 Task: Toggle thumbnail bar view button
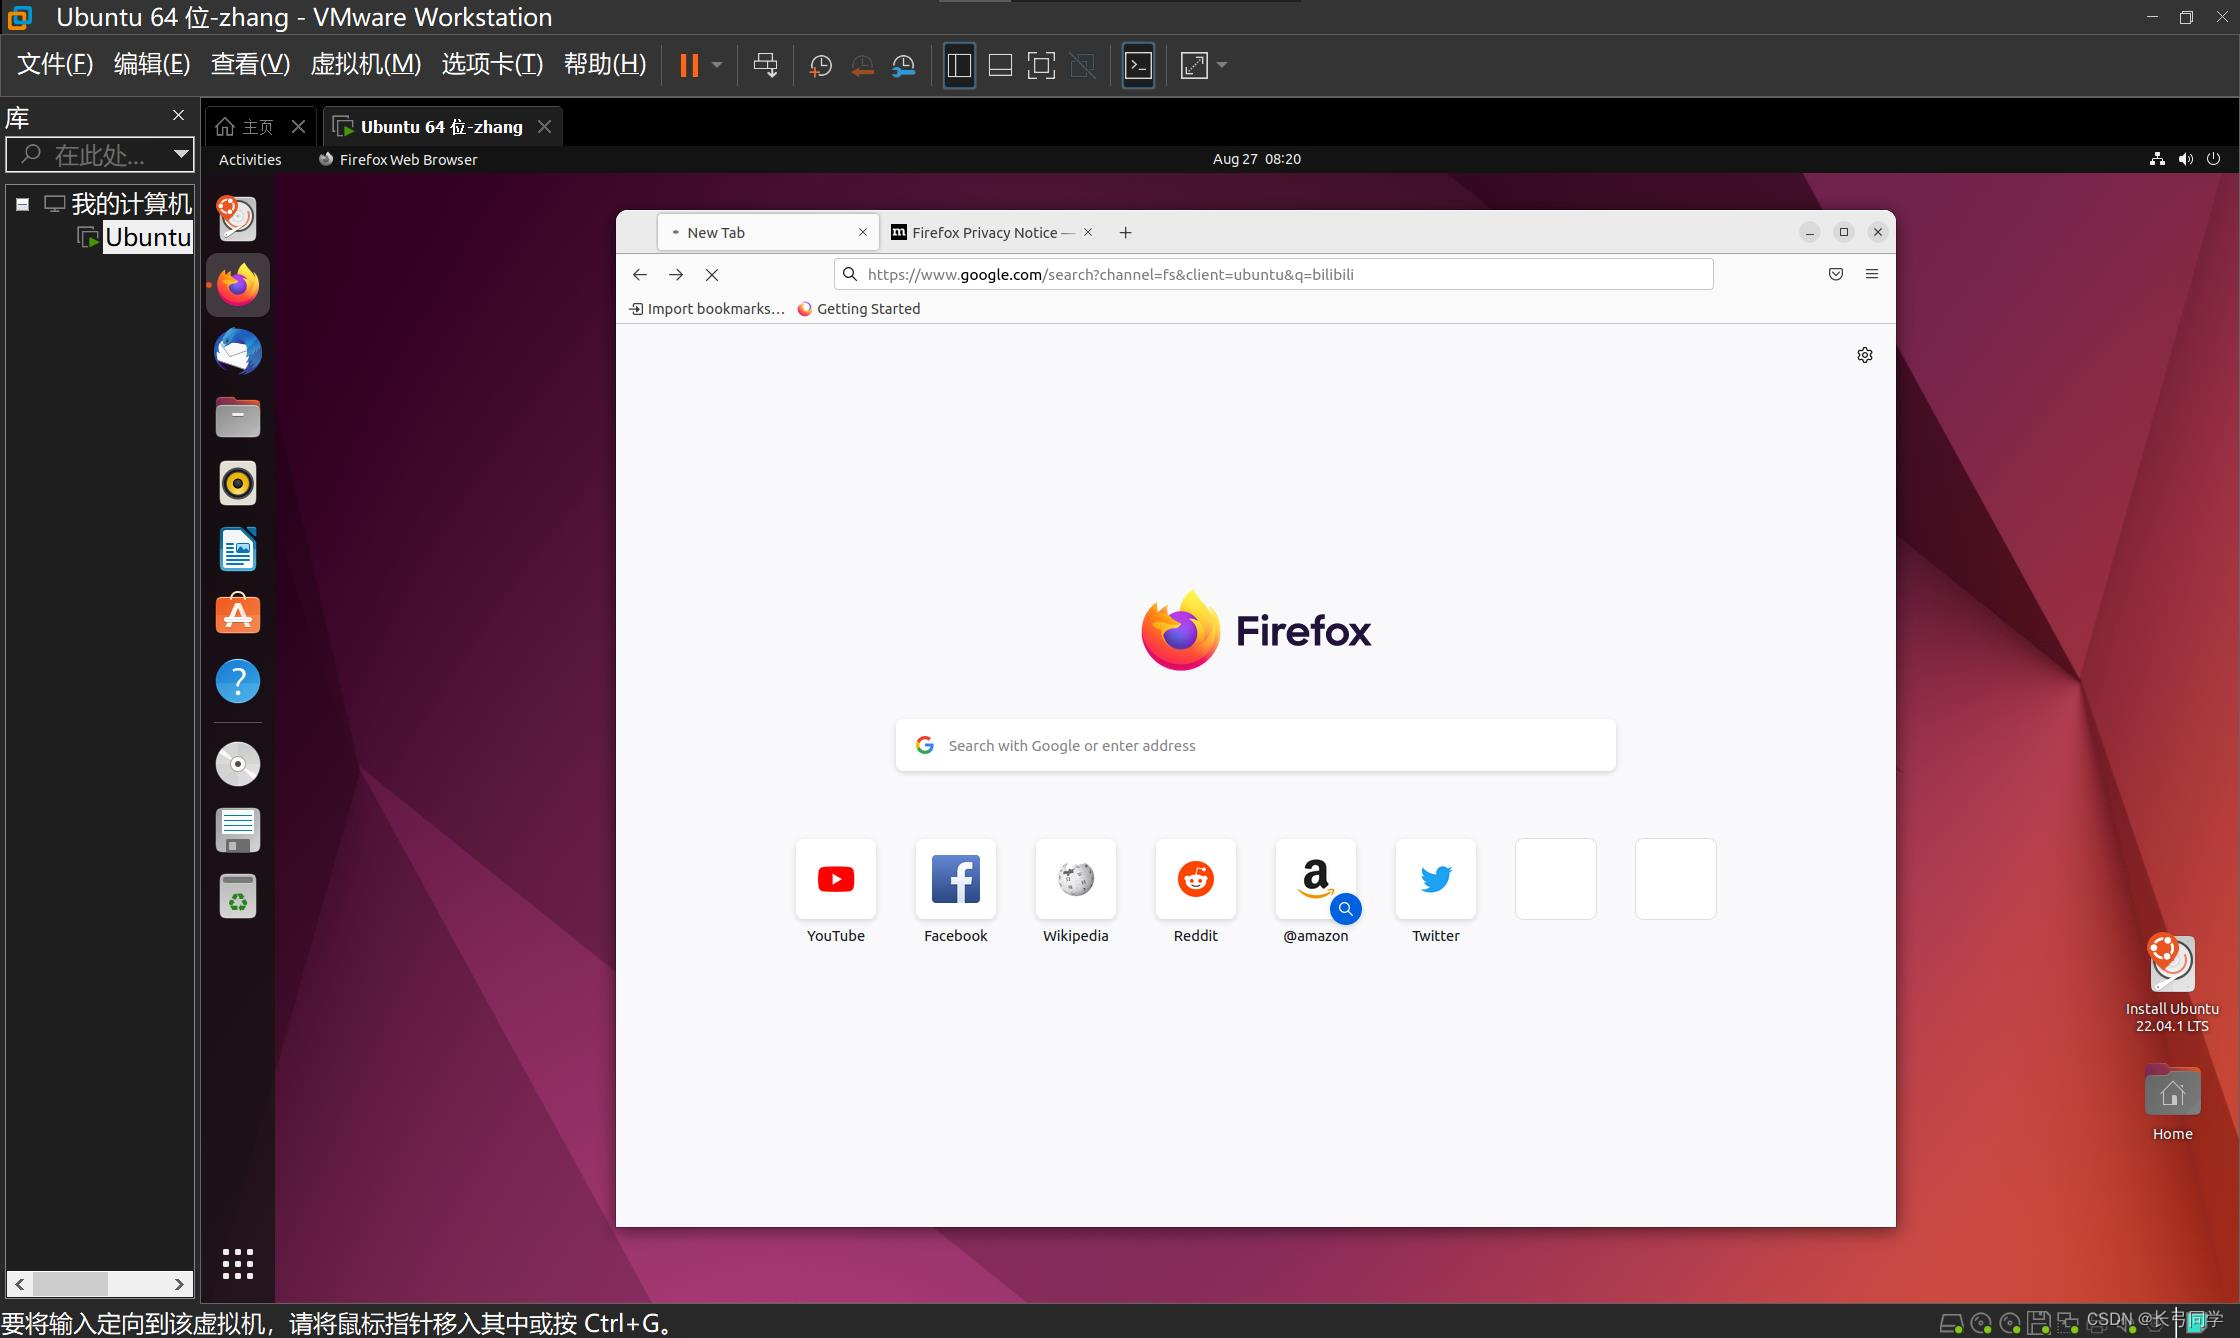[x=1000, y=66]
